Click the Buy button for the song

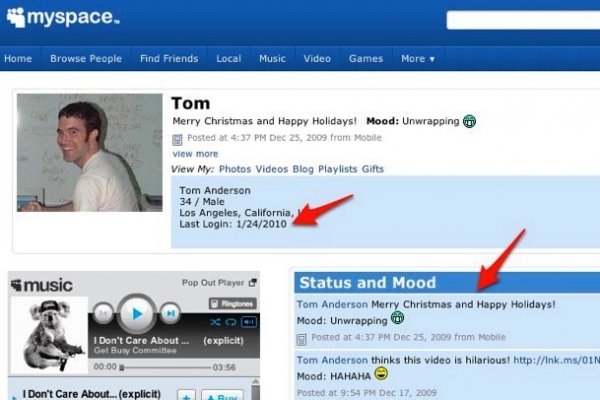tap(222, 395)
